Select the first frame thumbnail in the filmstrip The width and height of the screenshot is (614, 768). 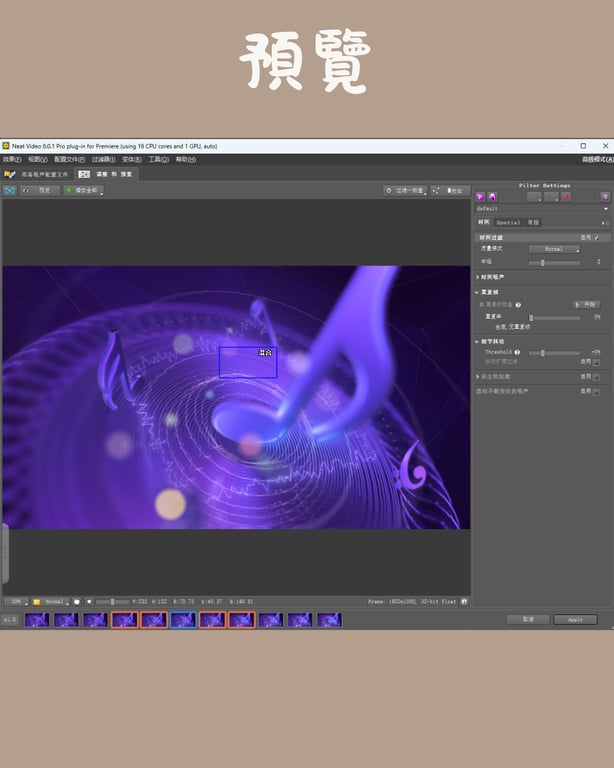(37, 620)
